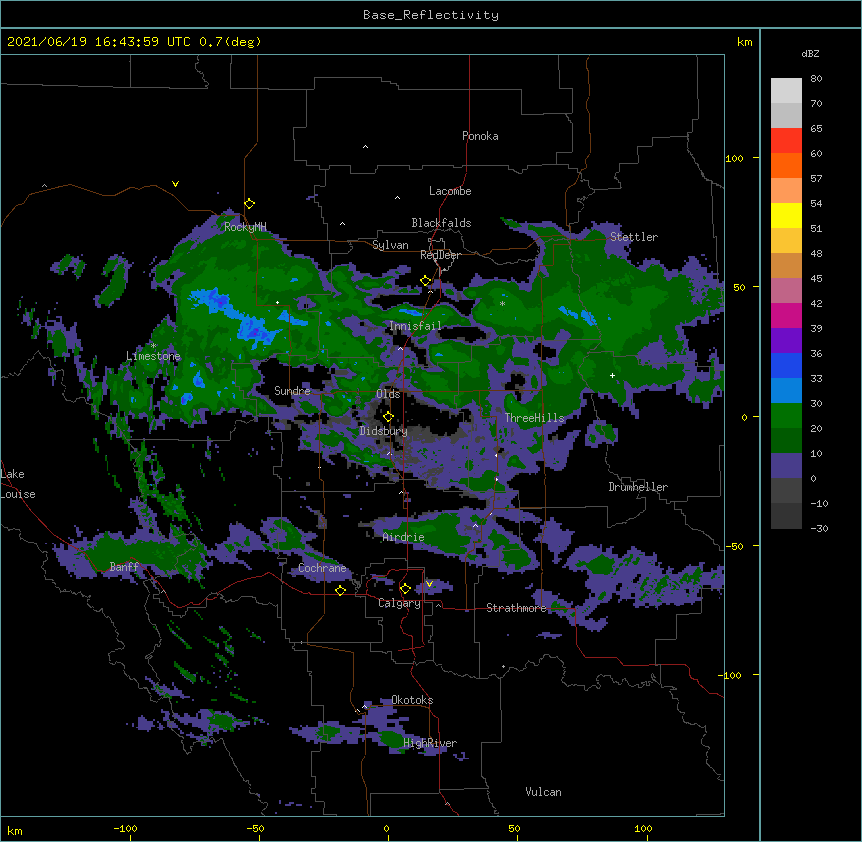The height and width of the screenshot is (842, 862).
Task: Click the Base_Reflectivity title text
Action: [x=430, y=15]
